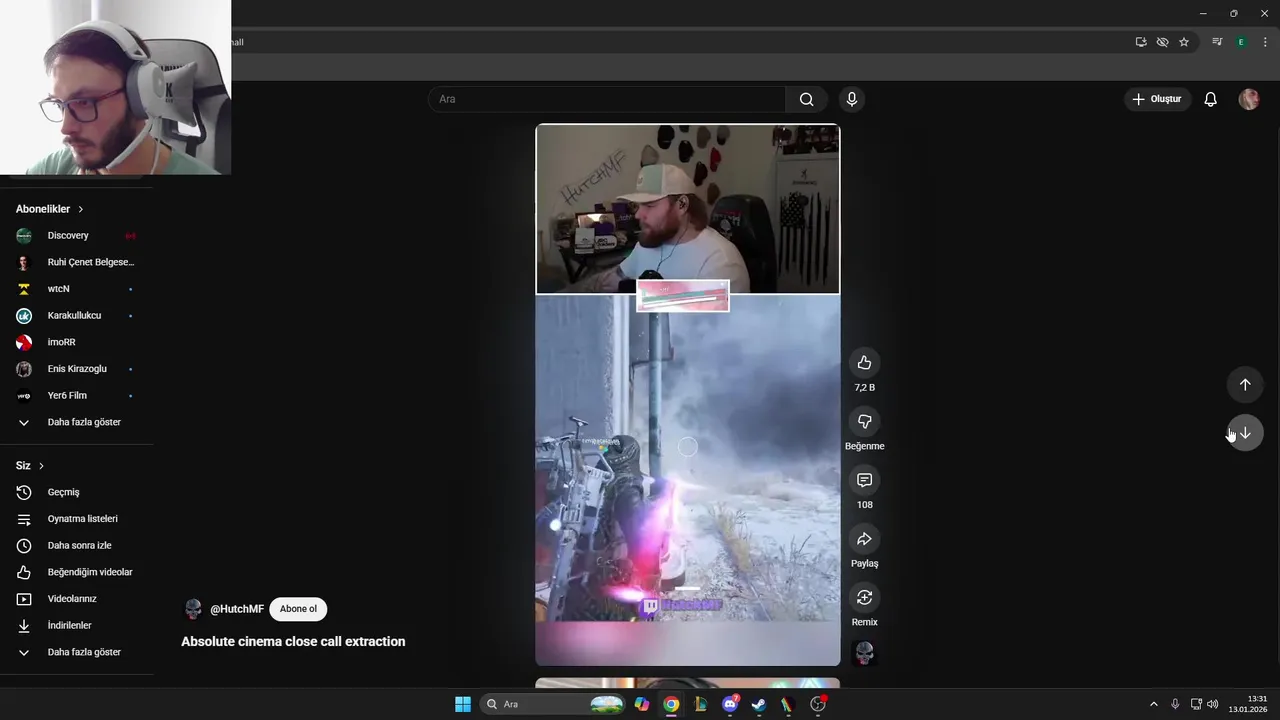Switch to Chrome in the taskbar
Screen dimensions: 1280x720
671,704
